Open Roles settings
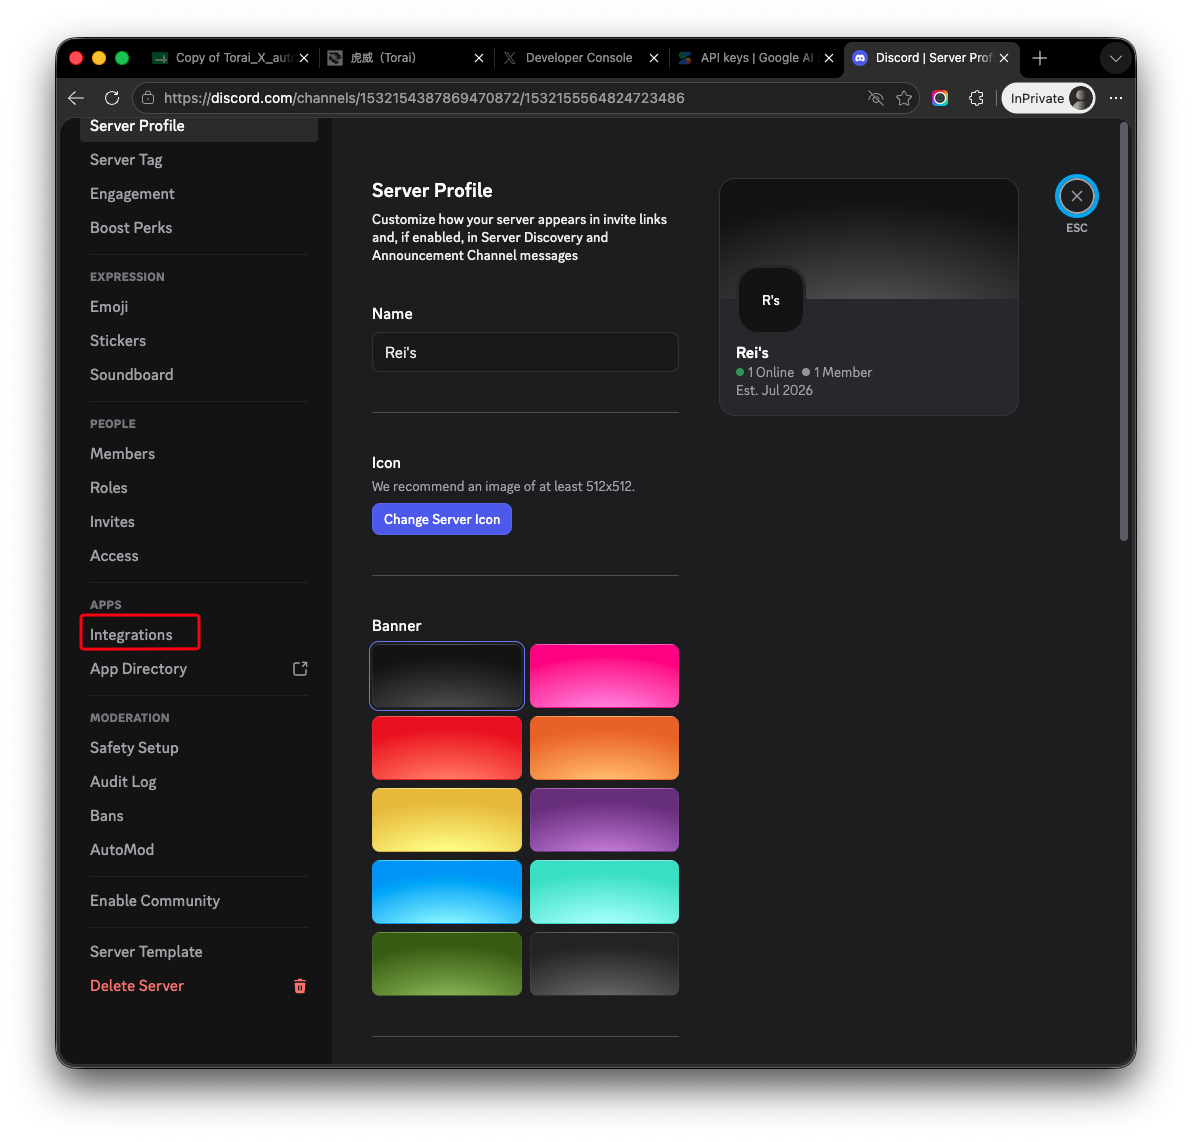This screenshot has width=1192, height=1142. [198, 487]
